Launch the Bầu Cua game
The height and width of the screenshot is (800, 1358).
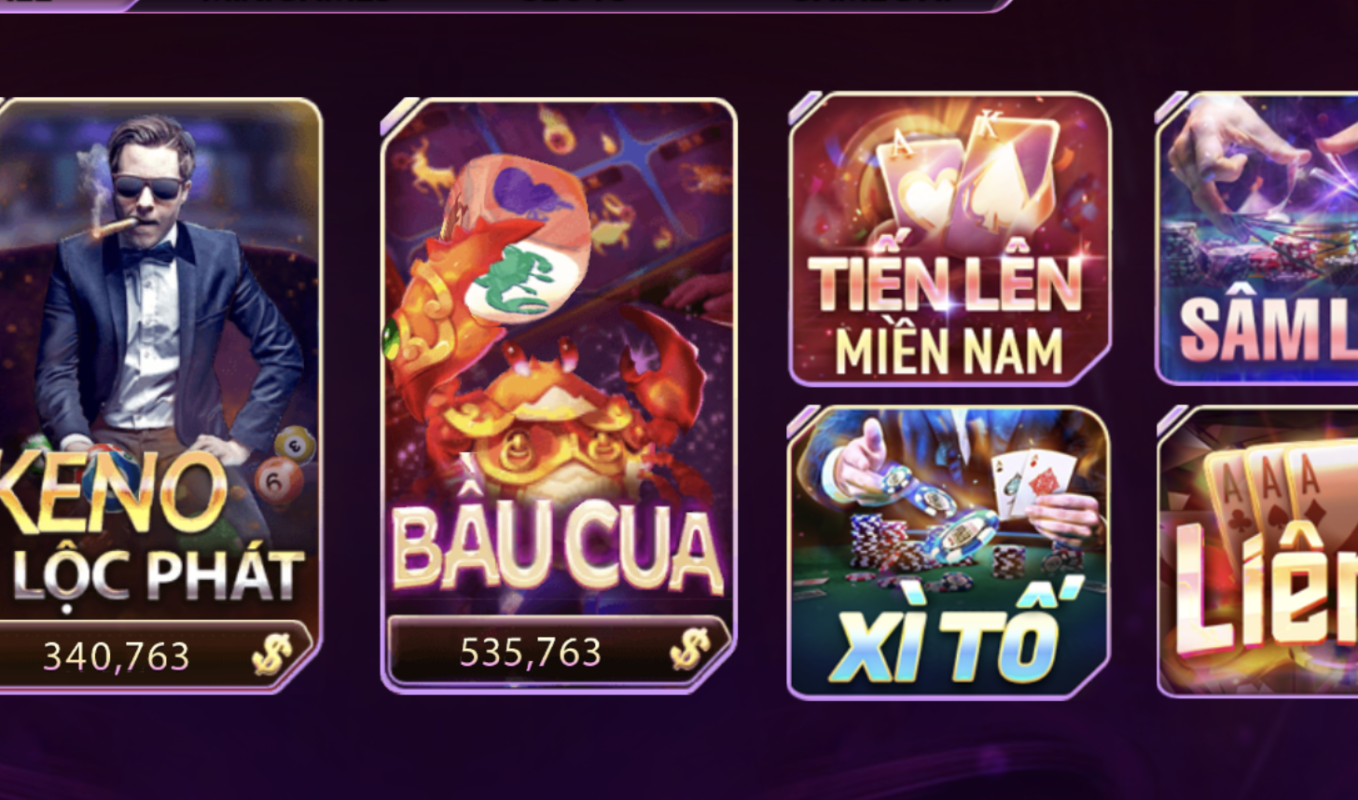558,395
